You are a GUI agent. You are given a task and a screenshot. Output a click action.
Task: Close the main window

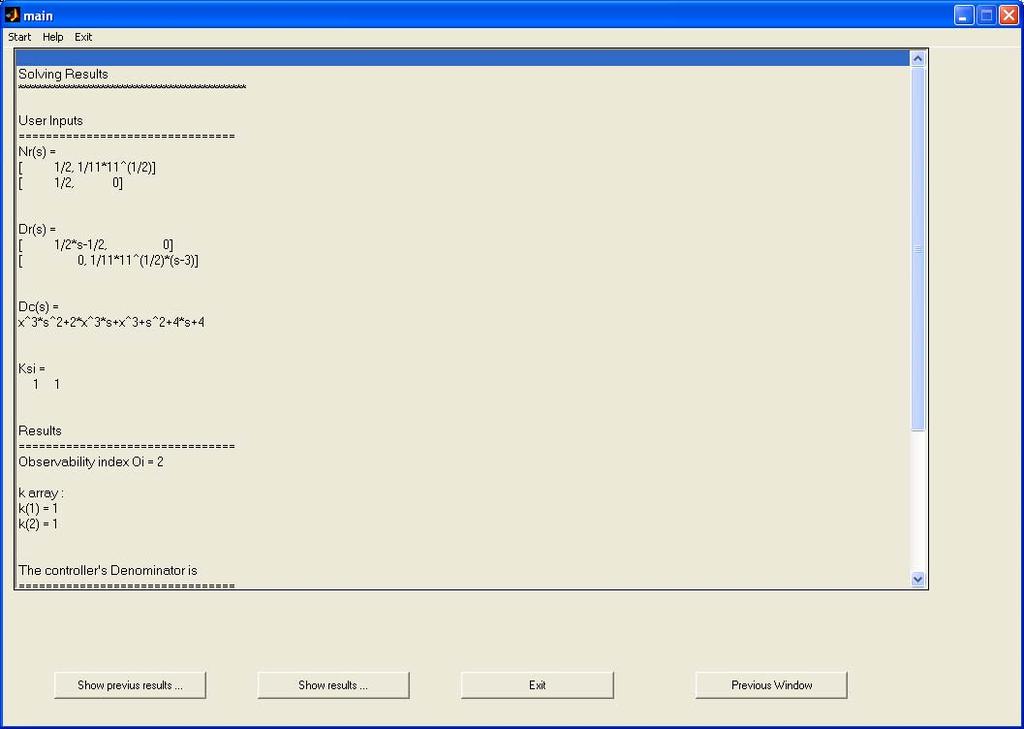coord(1008,15)
